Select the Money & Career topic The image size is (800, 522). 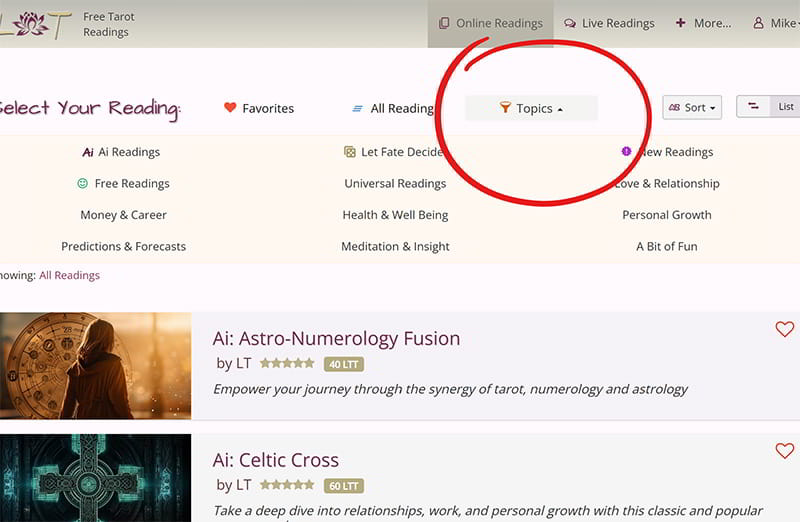tap(123, 215)
